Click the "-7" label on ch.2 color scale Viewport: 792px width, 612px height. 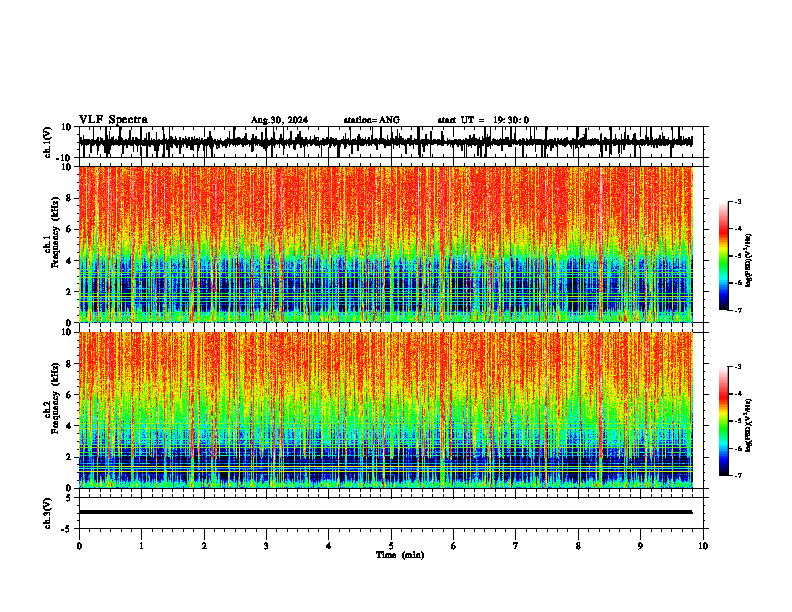point(738,475)
